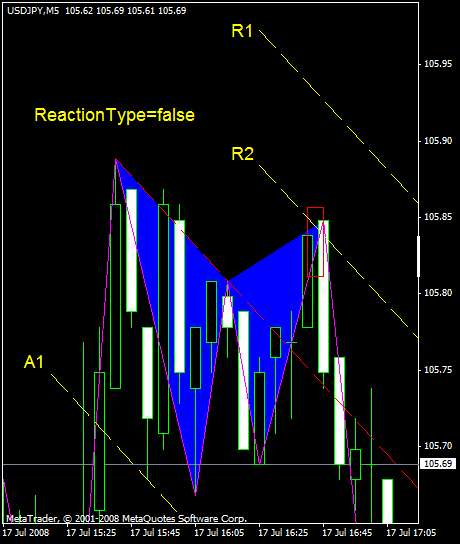The height and width of the screenshot is (544, 460).
Task: Click the 17 Jul 16:45 time label
Action: click(347, 533)
